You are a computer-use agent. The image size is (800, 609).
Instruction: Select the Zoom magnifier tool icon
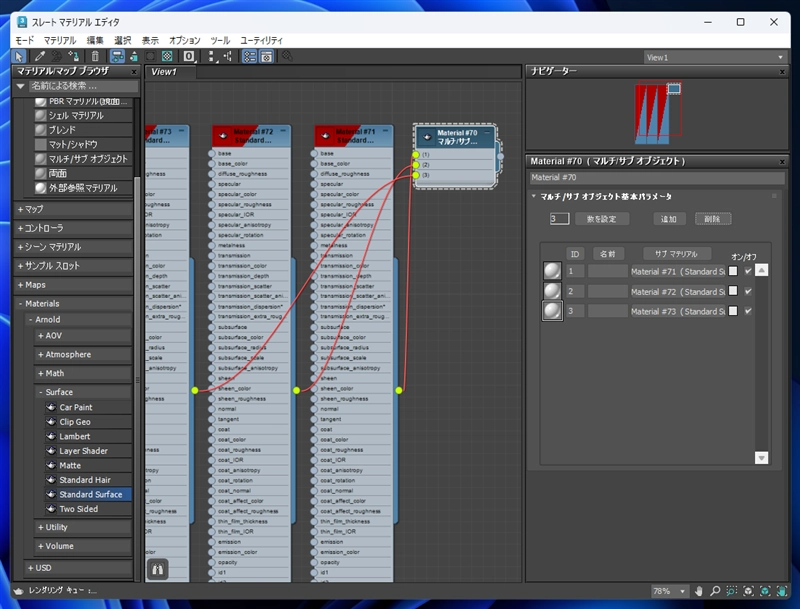click(x=715, y=591)
